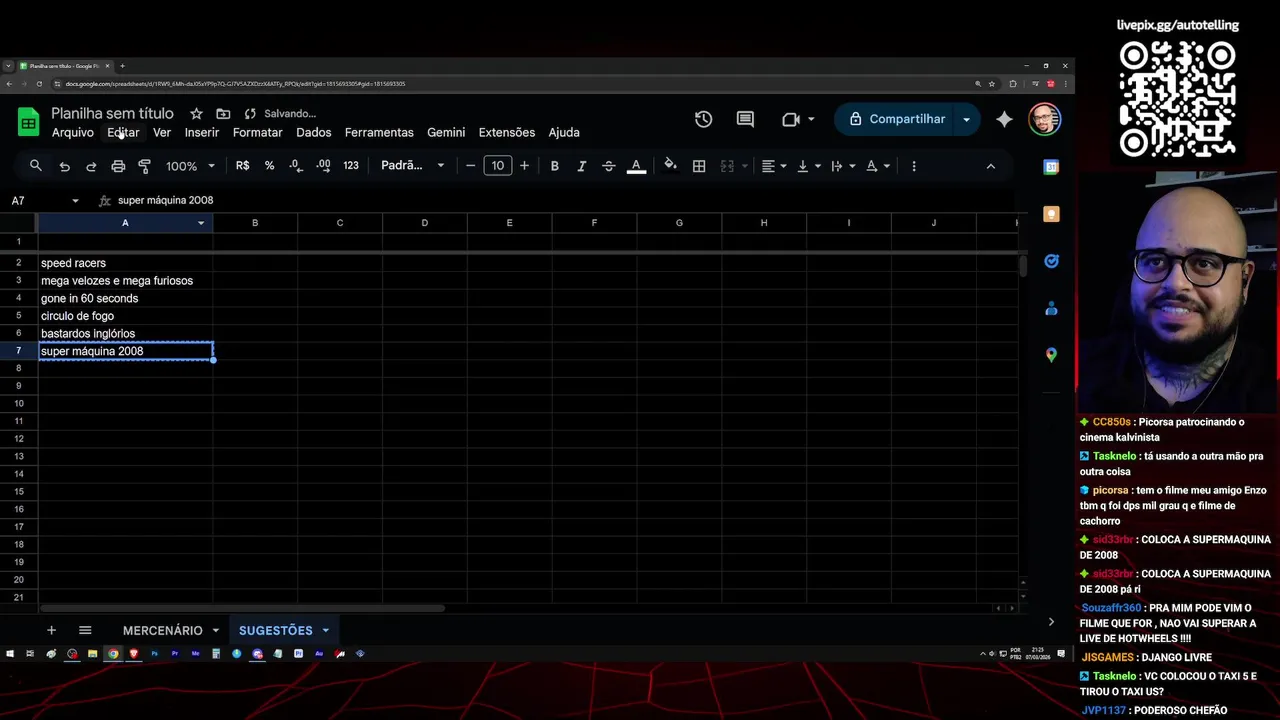Open the horizontal align dropdown

click(x=774, y=166)
